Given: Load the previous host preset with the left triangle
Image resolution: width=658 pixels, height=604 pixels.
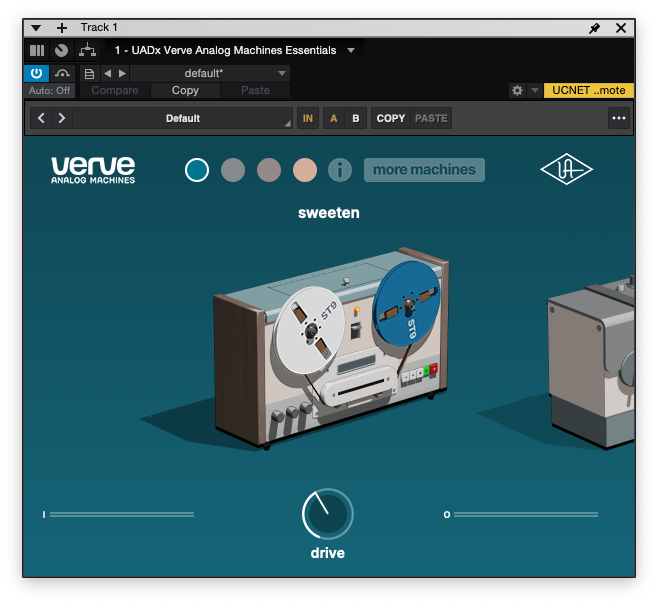Looking at the screenshot, I should click(x=108, y=73).
